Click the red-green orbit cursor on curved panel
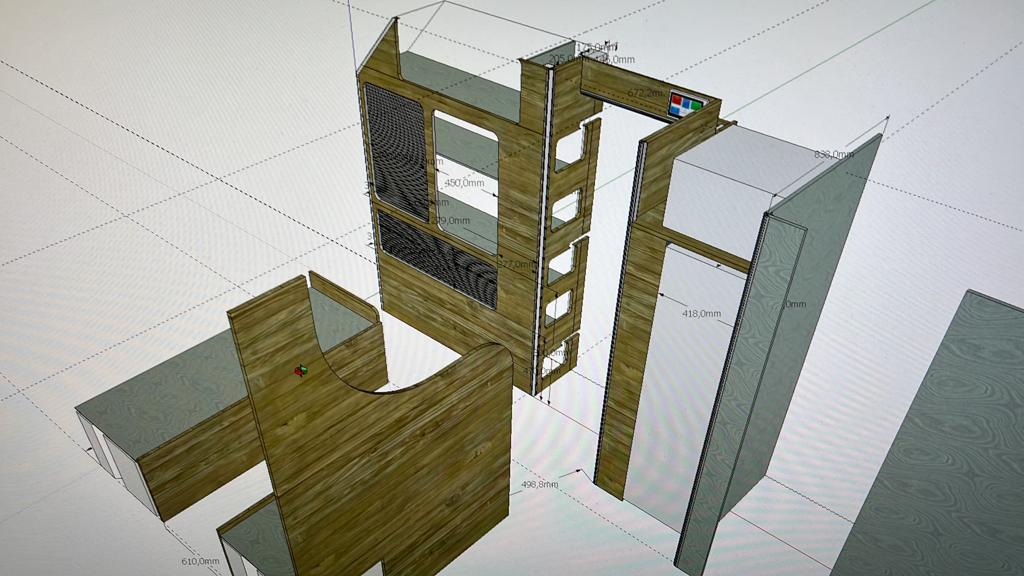Screen dimensions: 1024x576 300,371
